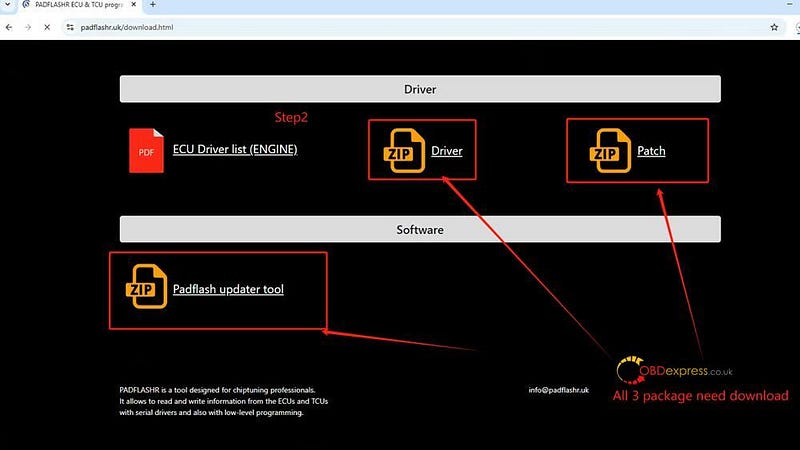The width and height of the screenshot is (800, 450).
Task: Click the ZIP icon beside Padflash updater tool
Action: tap(146, 286)
